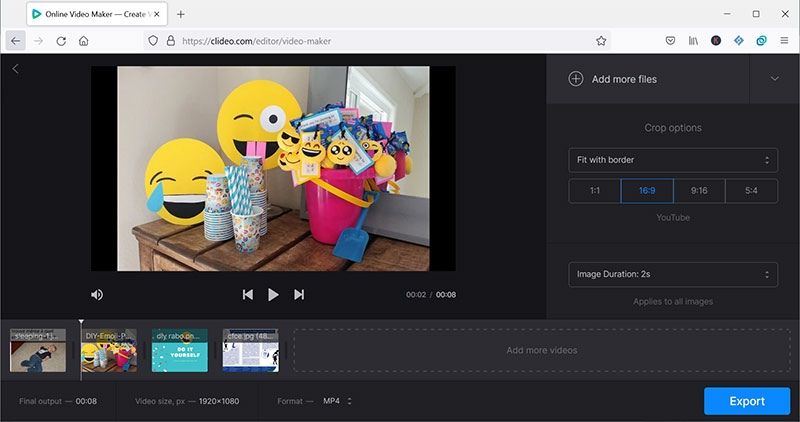Screen dimensions: 800x422
Task: Expand the Add more files dropdown arrow
Action: coord(774,79)
